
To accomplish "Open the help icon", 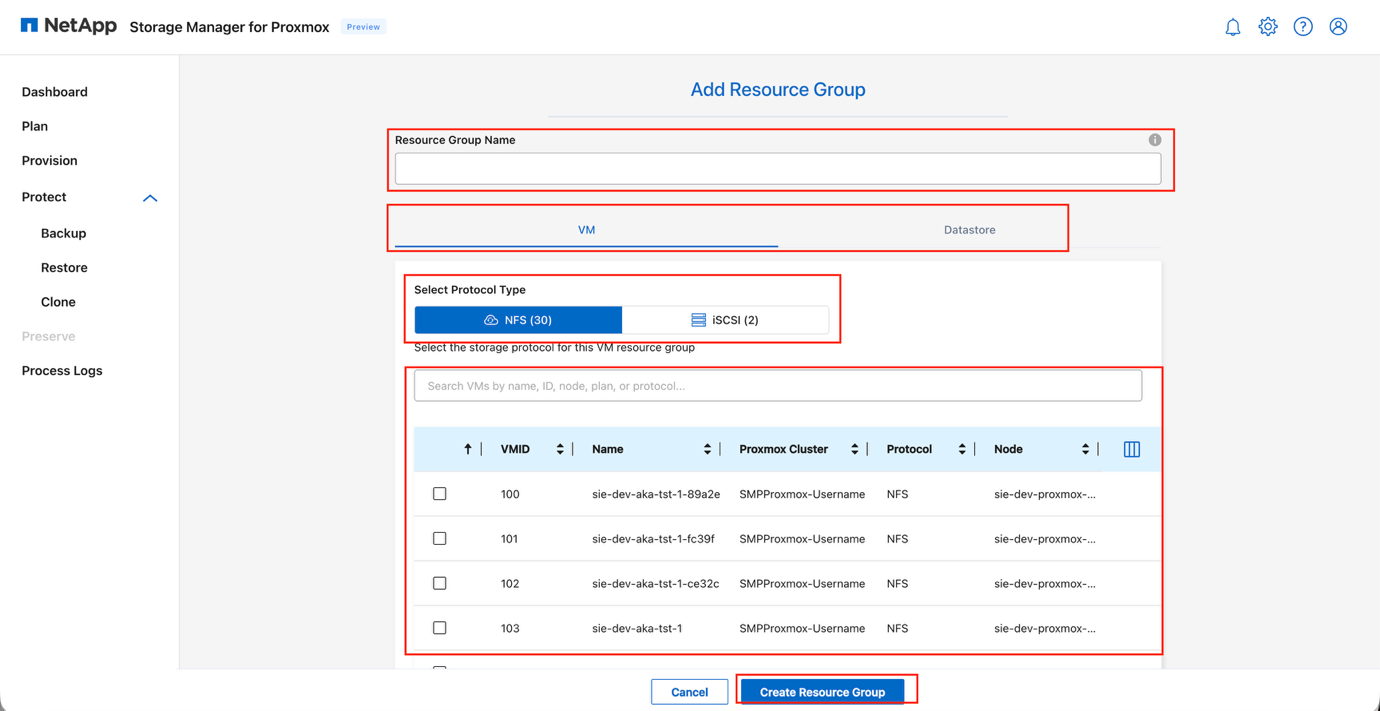I will click(1303, 26).
